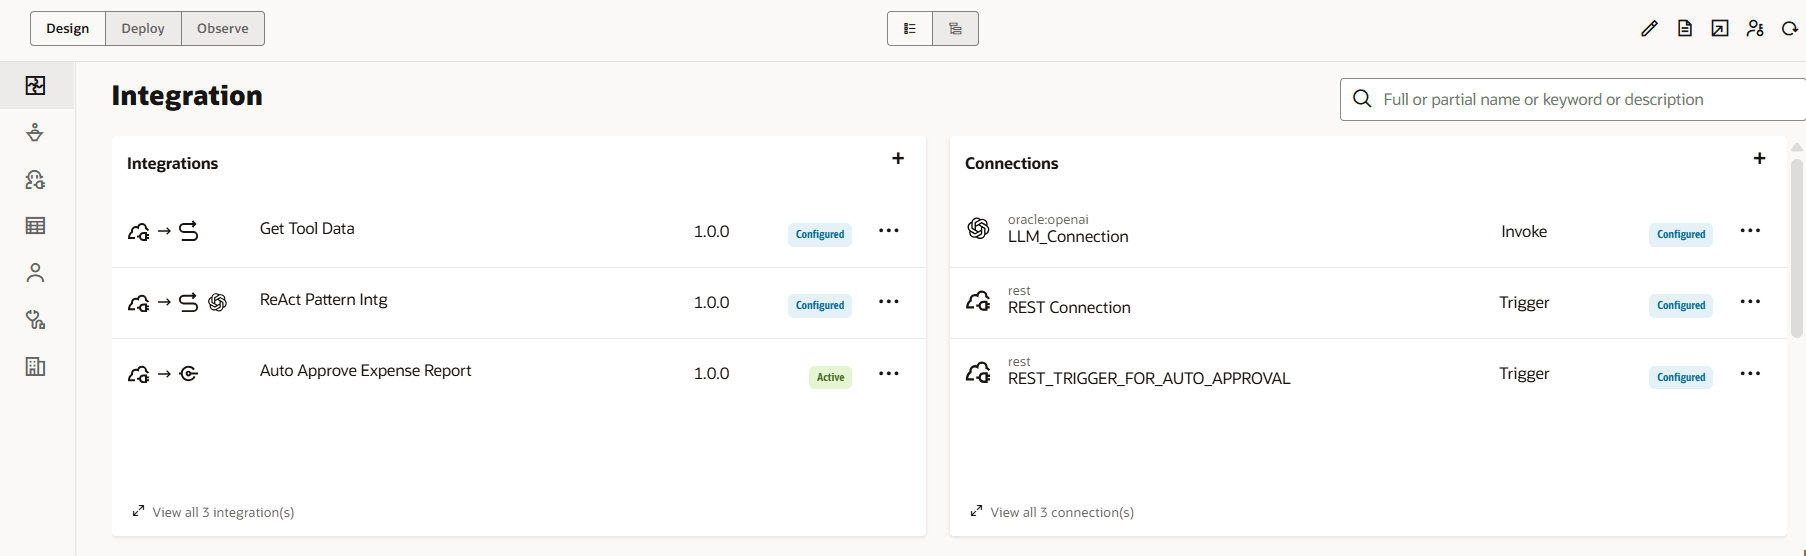Image resolution: width=1806 pixels, height=556 pixels.
Task: Open the document notes icon in header
Action: pos(1685,29)
